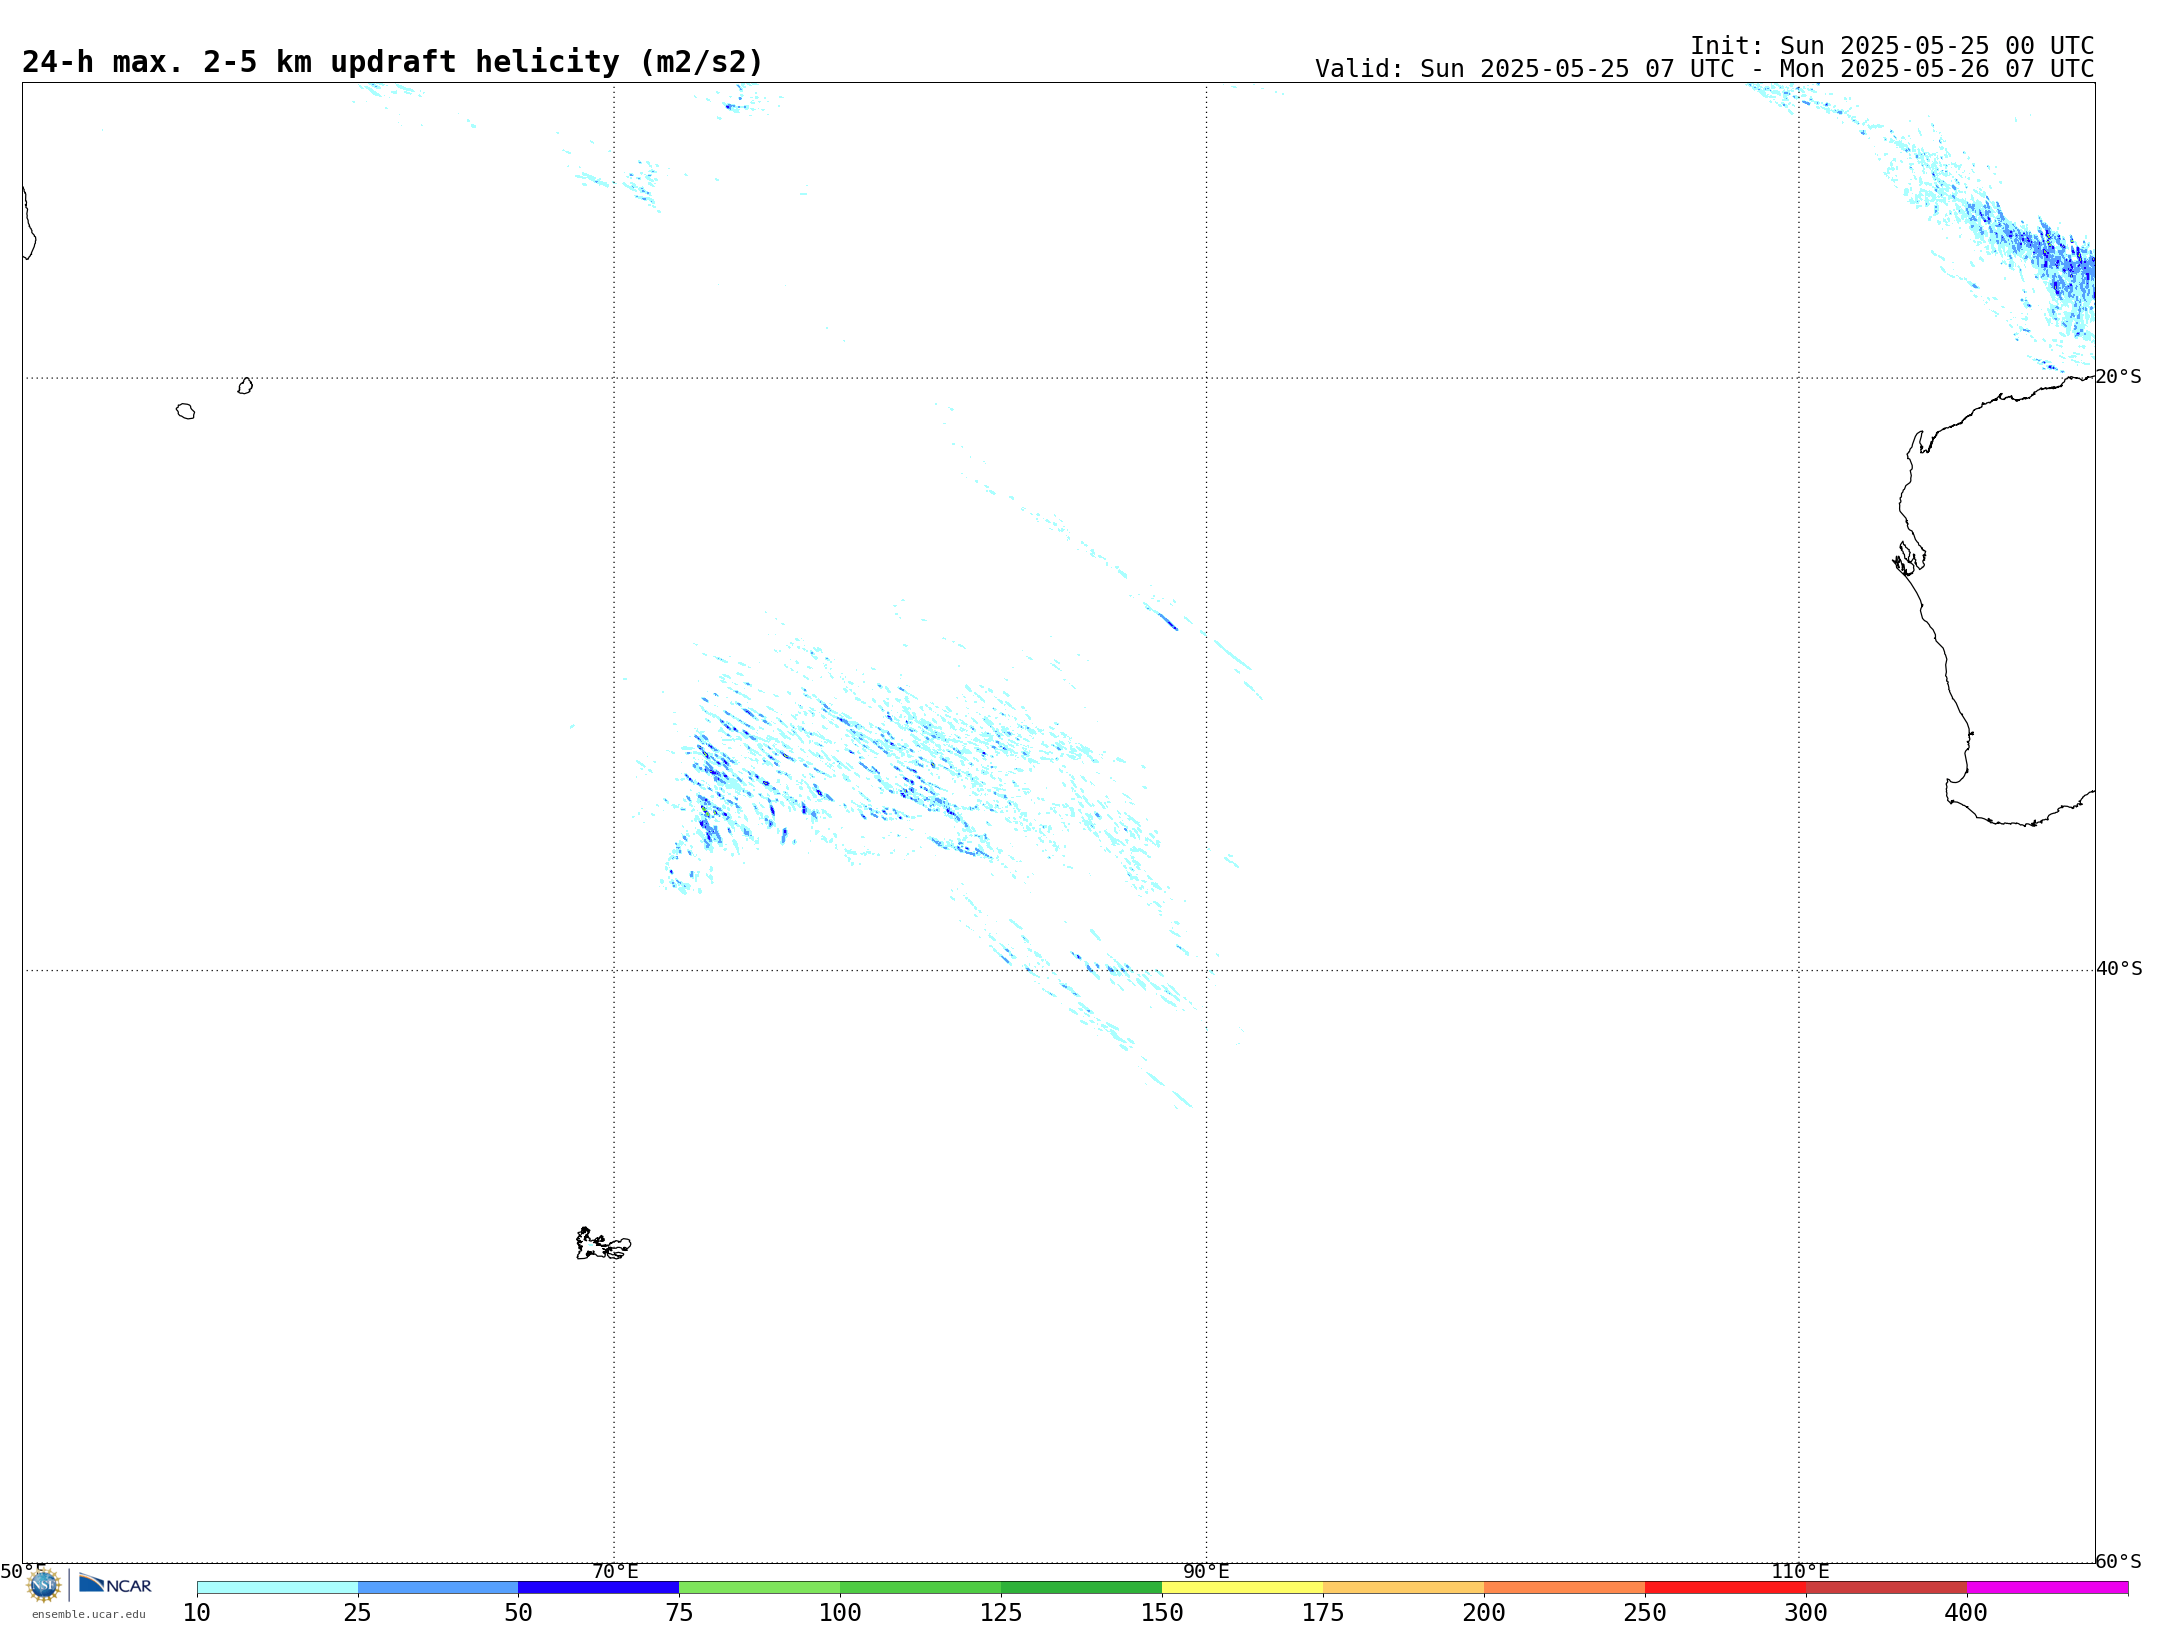Screen dimensions: 2160x1626
Task: Click the colorbar value '250'
Action: tap(1645, 1613)
